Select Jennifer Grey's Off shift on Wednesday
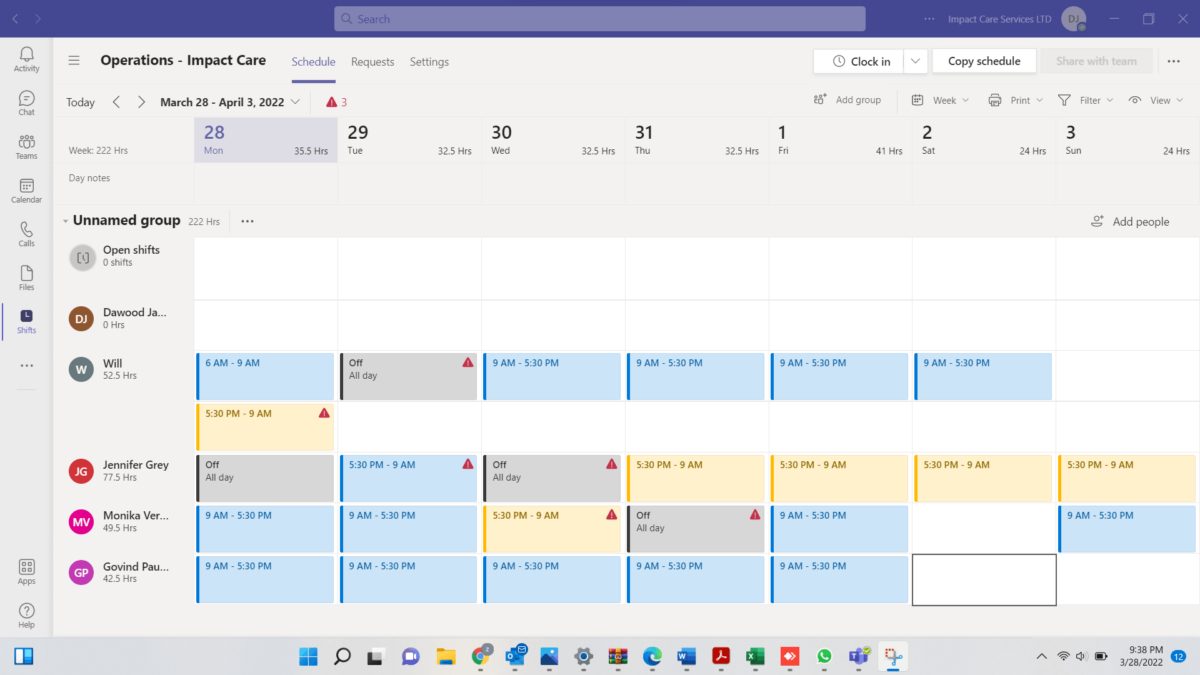 point(552,477)
